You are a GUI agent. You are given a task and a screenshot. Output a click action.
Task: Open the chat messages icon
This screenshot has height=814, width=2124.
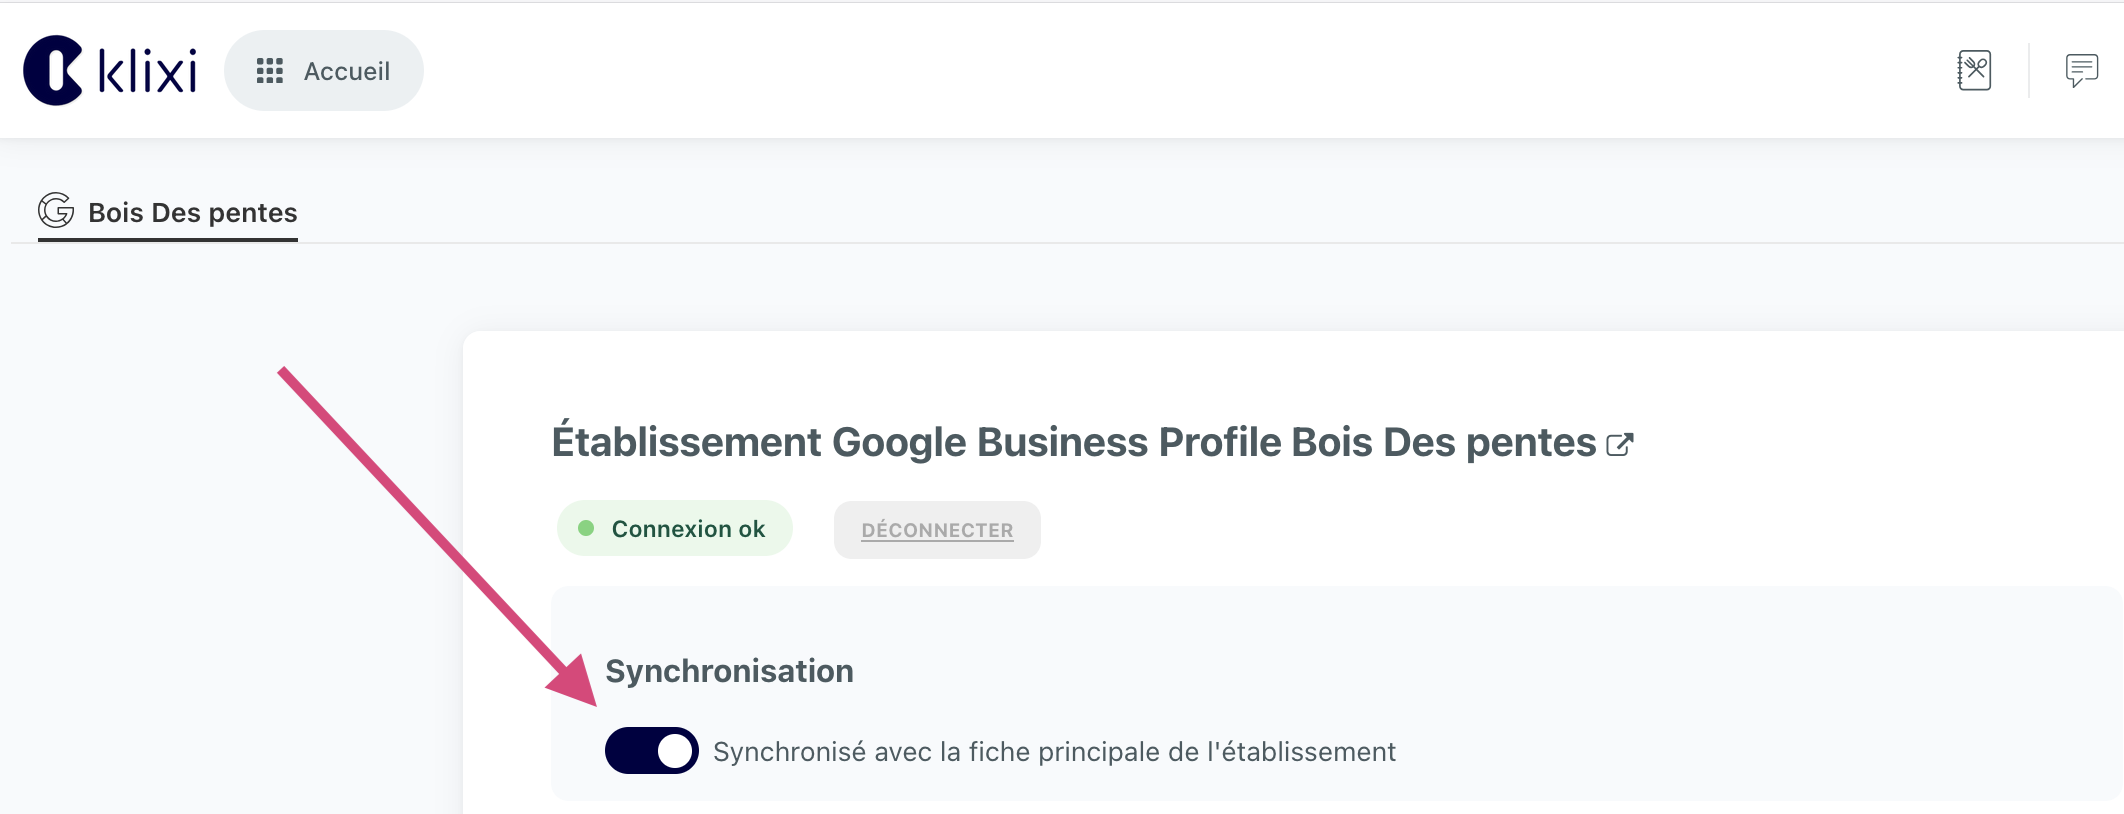(2081, 70)
